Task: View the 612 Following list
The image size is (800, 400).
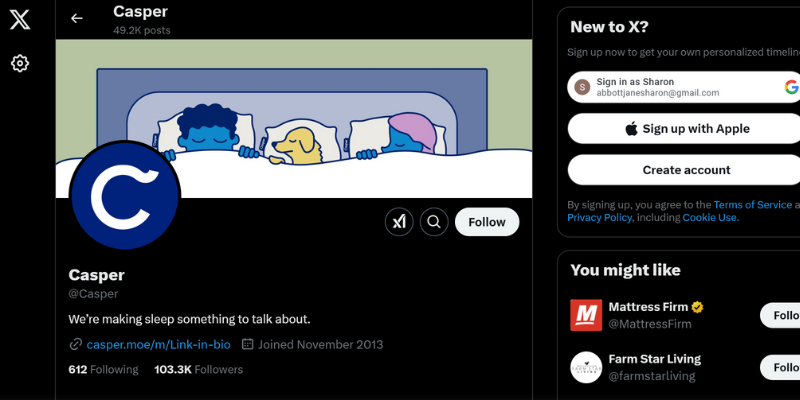Action: [103, 369]
